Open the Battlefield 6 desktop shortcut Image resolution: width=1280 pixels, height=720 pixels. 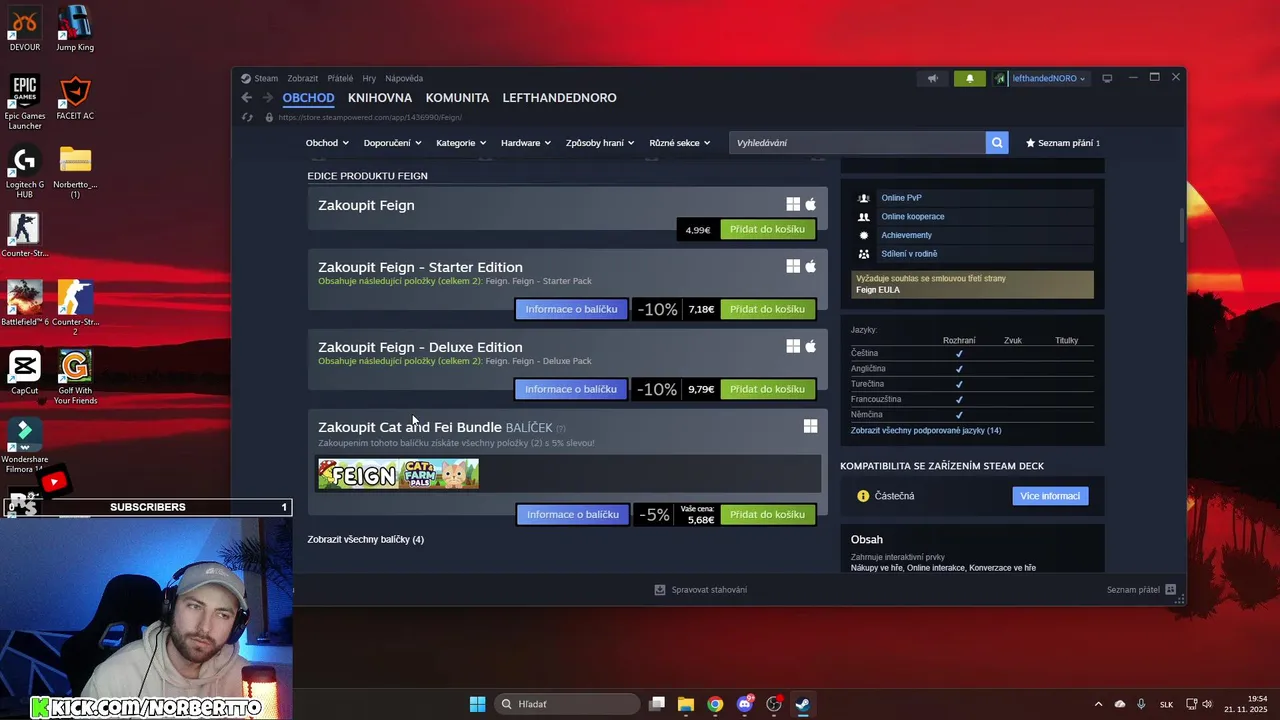tap(24, 304)
